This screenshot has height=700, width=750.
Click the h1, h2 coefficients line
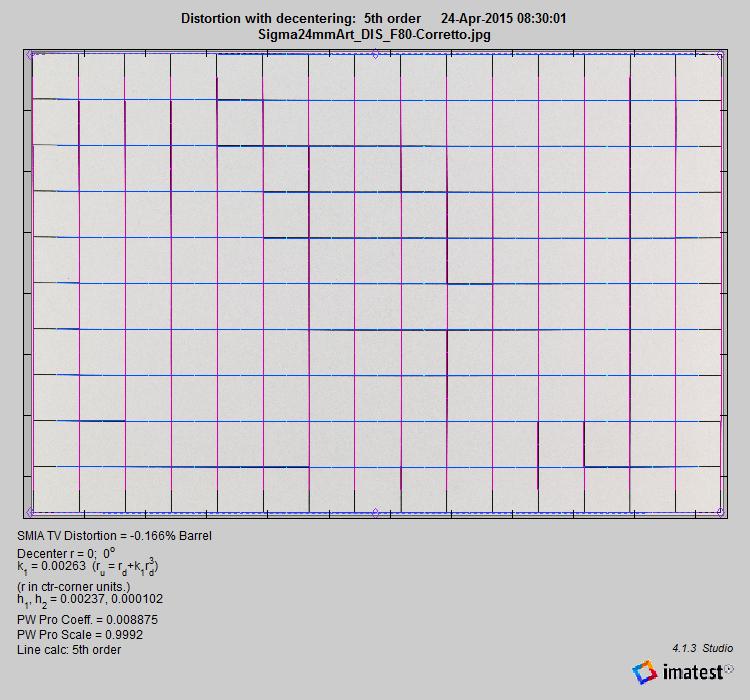[x=90, y=599]
